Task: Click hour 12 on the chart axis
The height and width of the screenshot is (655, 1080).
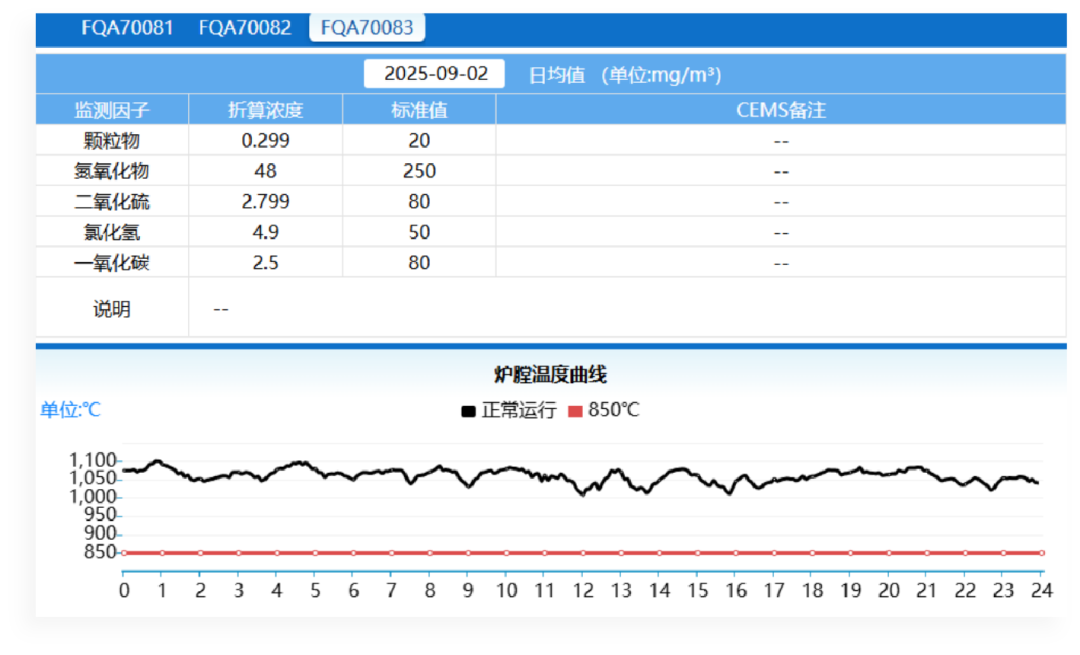Action: pyautogui.click(x=582, y=590)
